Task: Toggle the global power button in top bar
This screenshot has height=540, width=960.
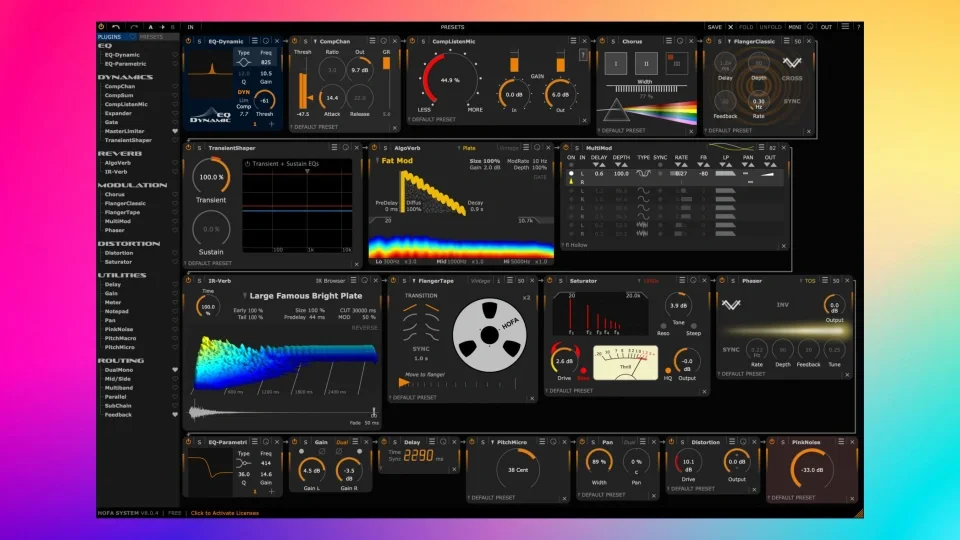Action: pos(101,27)
